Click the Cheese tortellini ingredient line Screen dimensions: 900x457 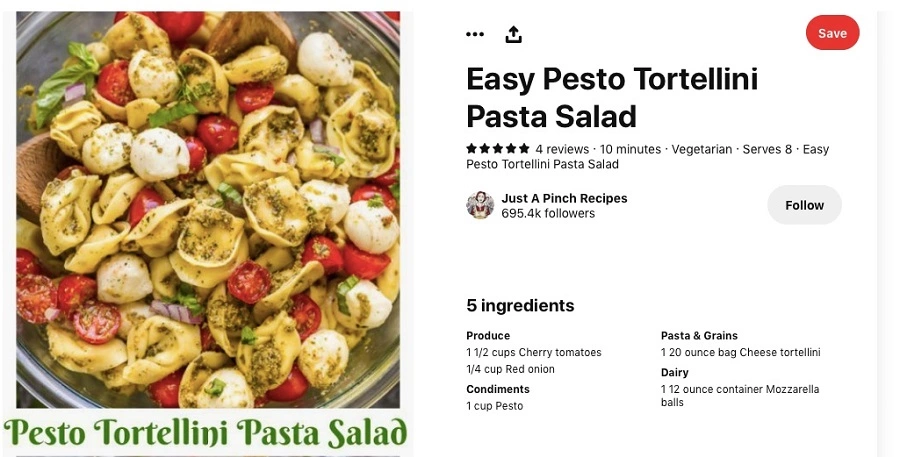740,352
